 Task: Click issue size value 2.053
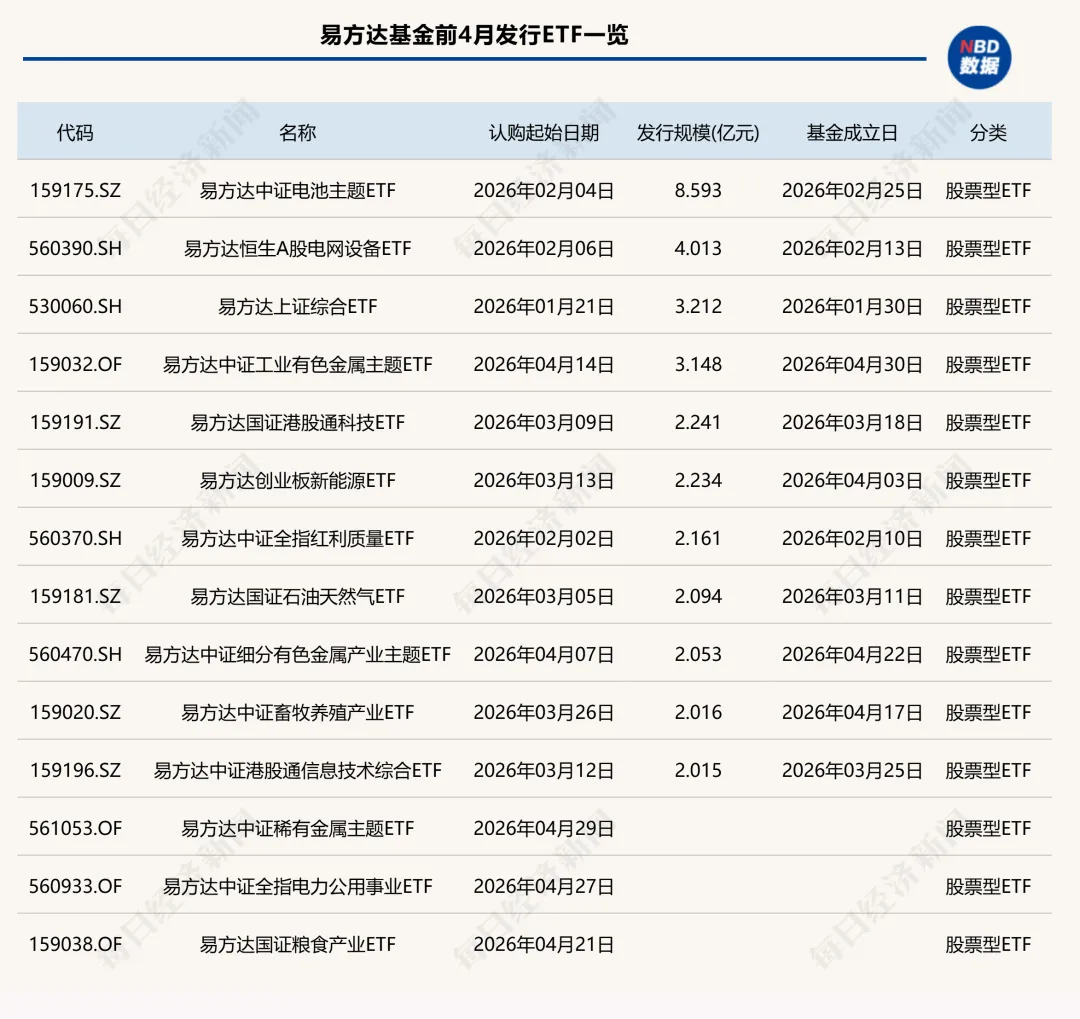click(698, 653)
